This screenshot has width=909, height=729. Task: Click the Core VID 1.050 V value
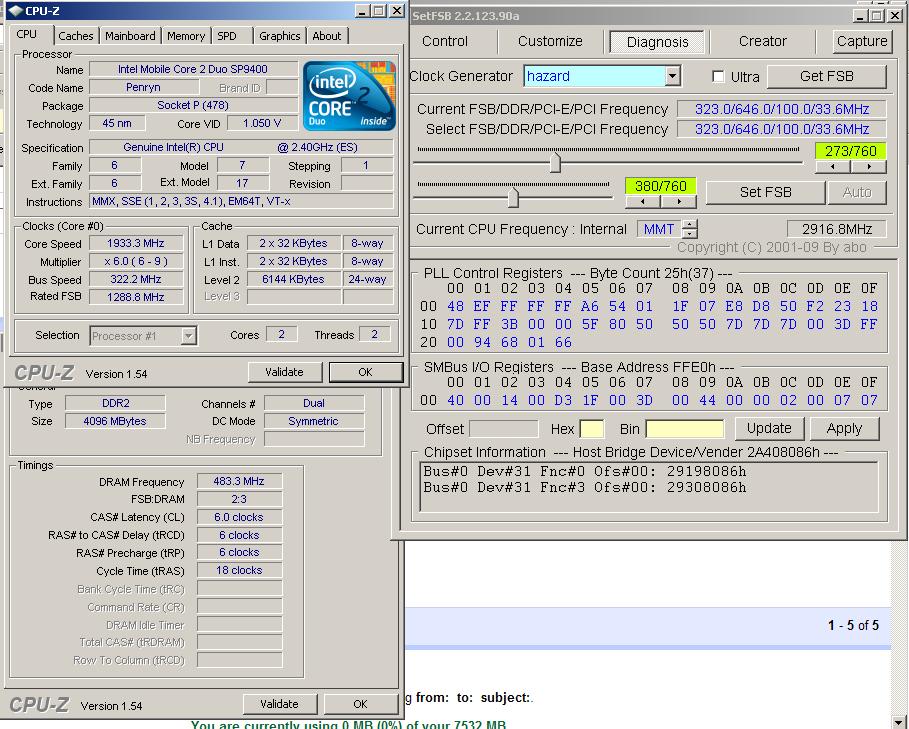click(x=262, y=123)
